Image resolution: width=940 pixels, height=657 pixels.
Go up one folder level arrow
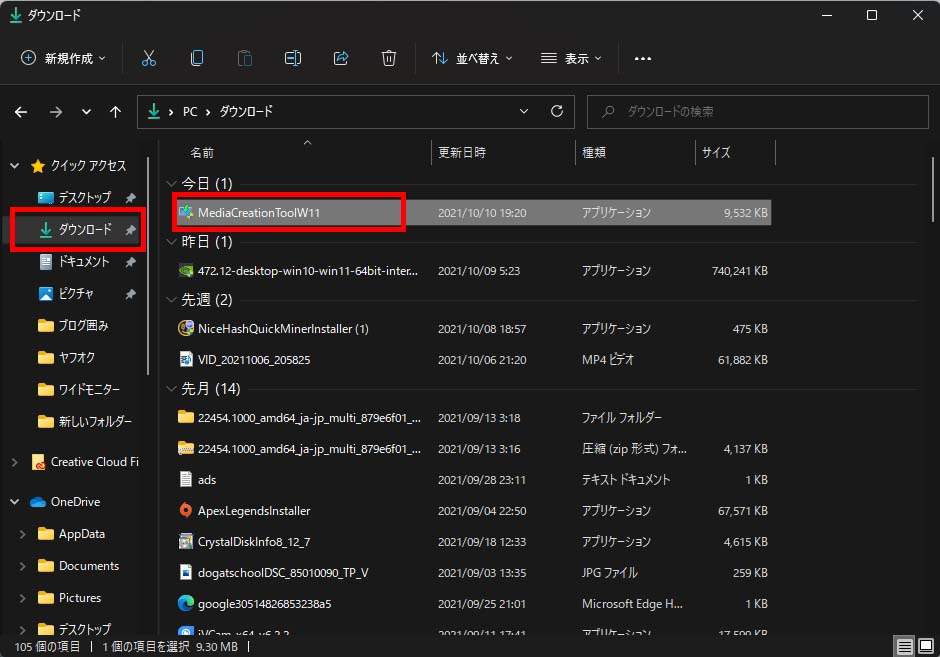[x=116, y=112]
